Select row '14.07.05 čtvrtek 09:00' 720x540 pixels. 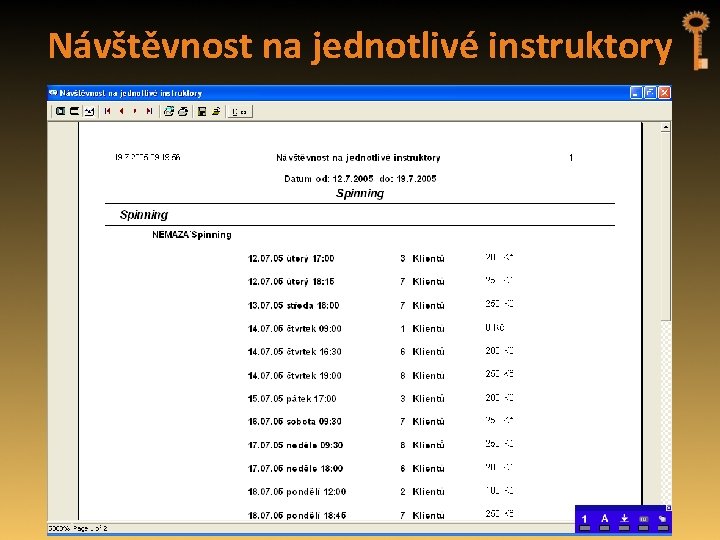click(376, 329)
